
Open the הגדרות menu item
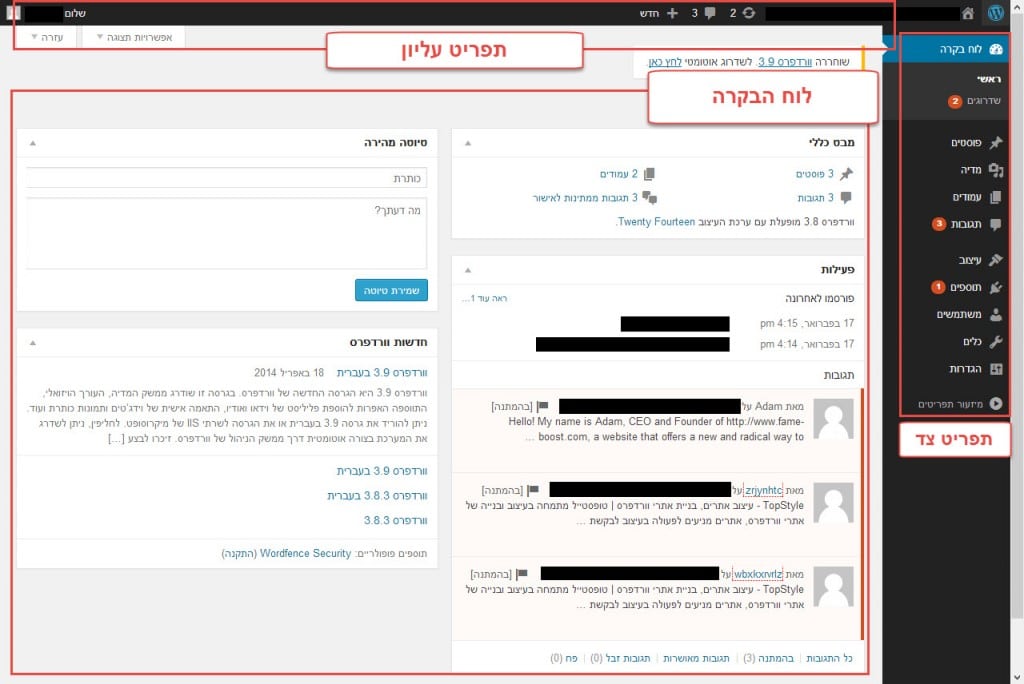(965, 369)
